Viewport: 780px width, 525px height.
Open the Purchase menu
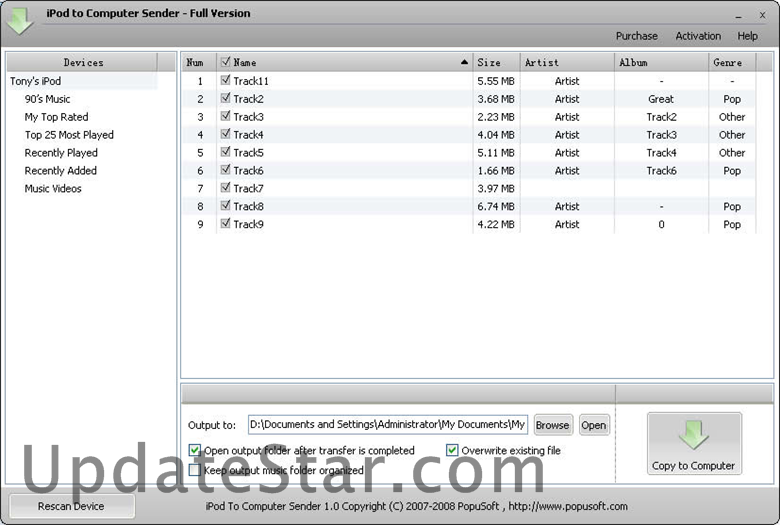point(637,36)
